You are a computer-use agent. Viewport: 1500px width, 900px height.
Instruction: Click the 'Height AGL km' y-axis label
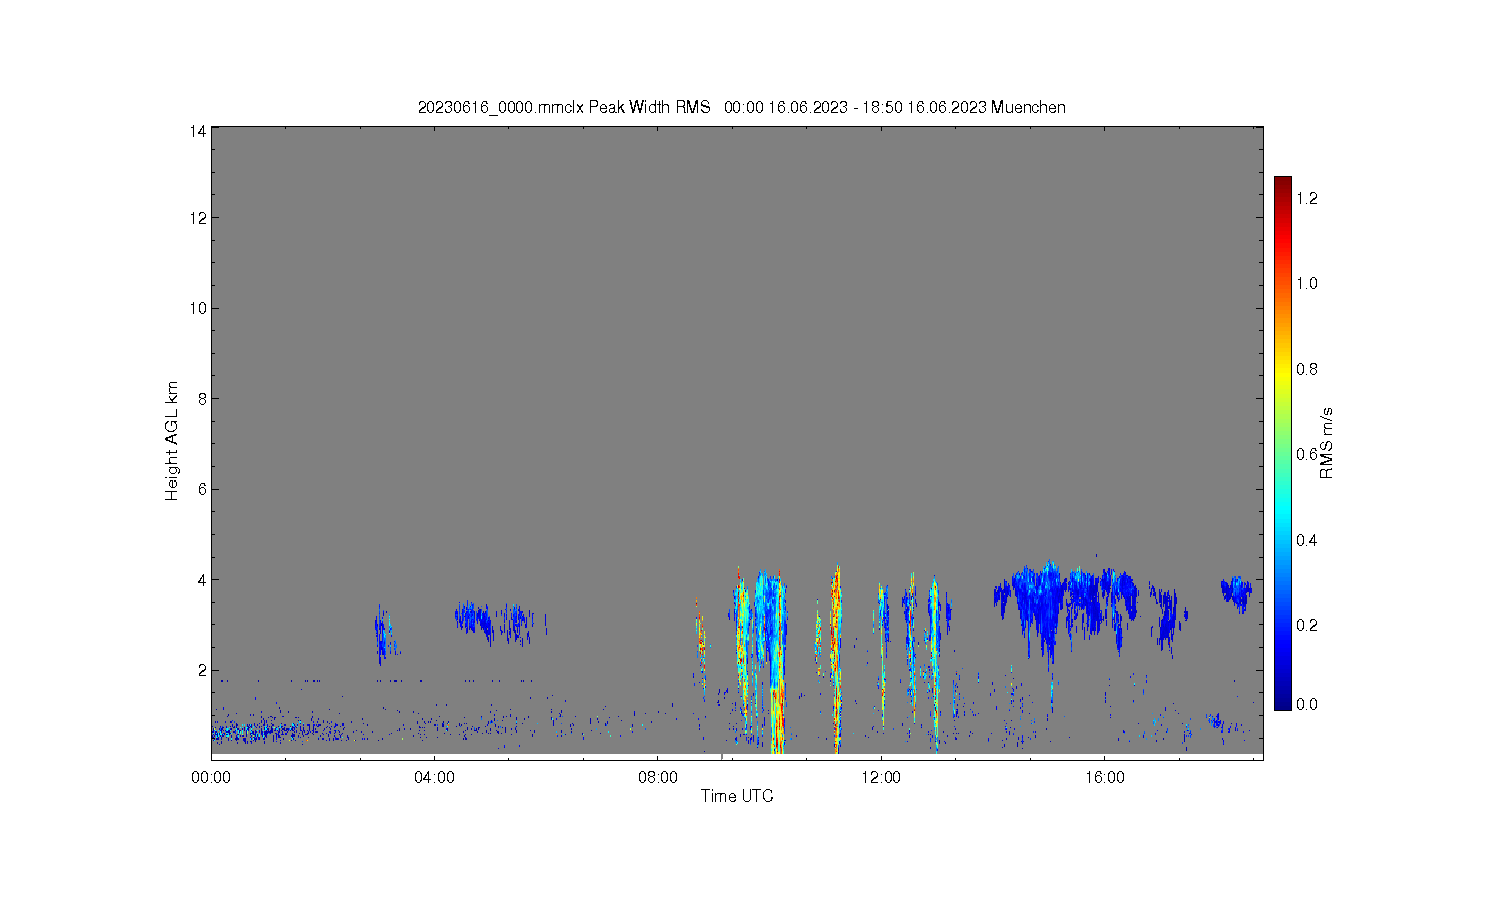point(172,441)
